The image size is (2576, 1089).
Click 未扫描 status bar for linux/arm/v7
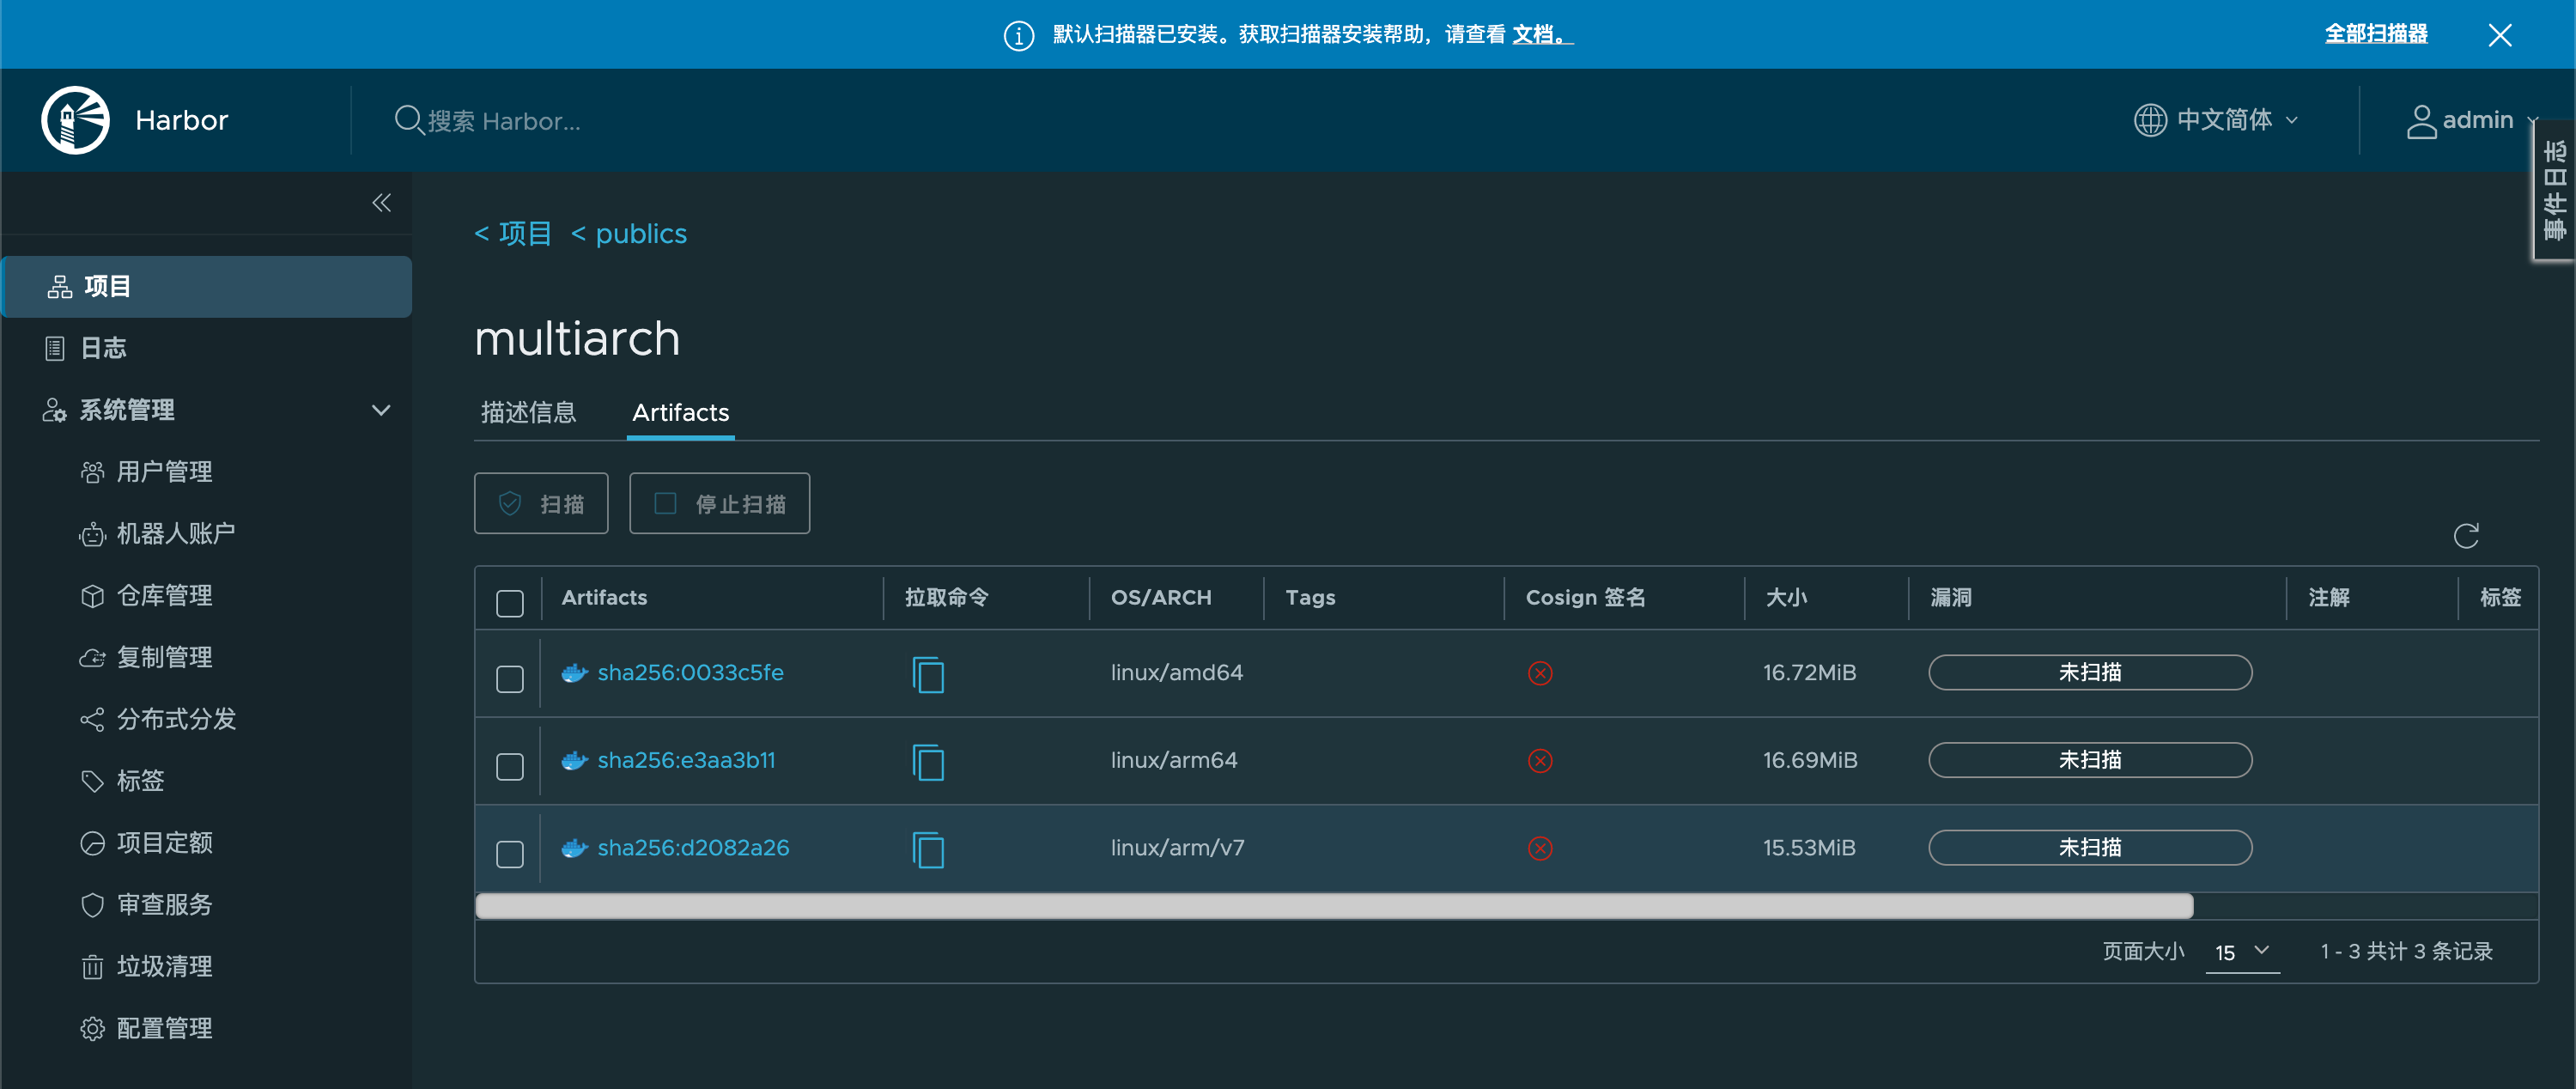[x=2089, y=847]
